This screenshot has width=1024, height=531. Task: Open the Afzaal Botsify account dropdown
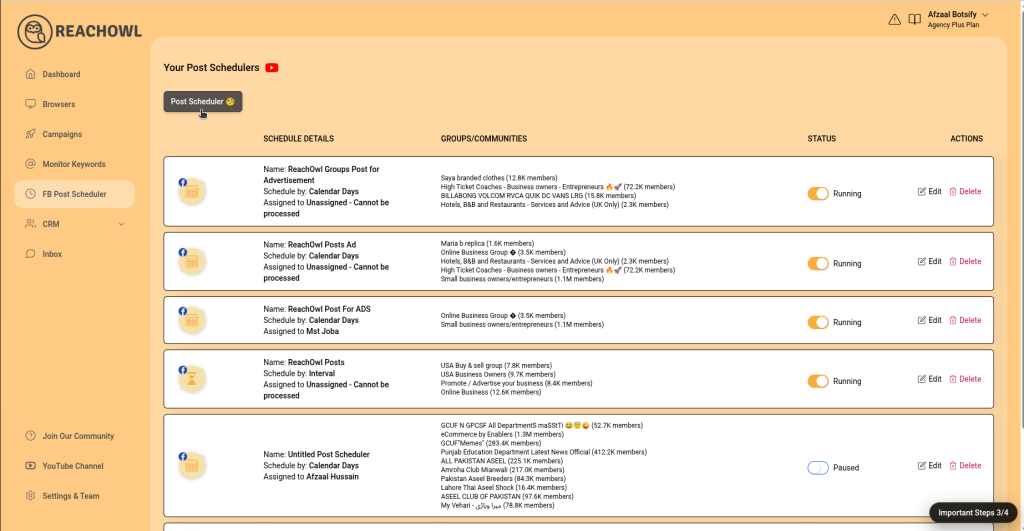(985, 15)
